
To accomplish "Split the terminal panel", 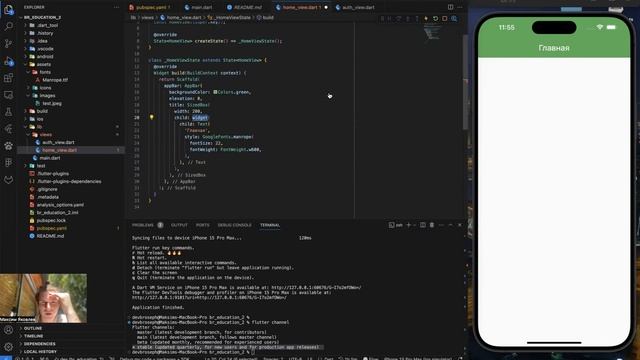I will pos(422,225).
